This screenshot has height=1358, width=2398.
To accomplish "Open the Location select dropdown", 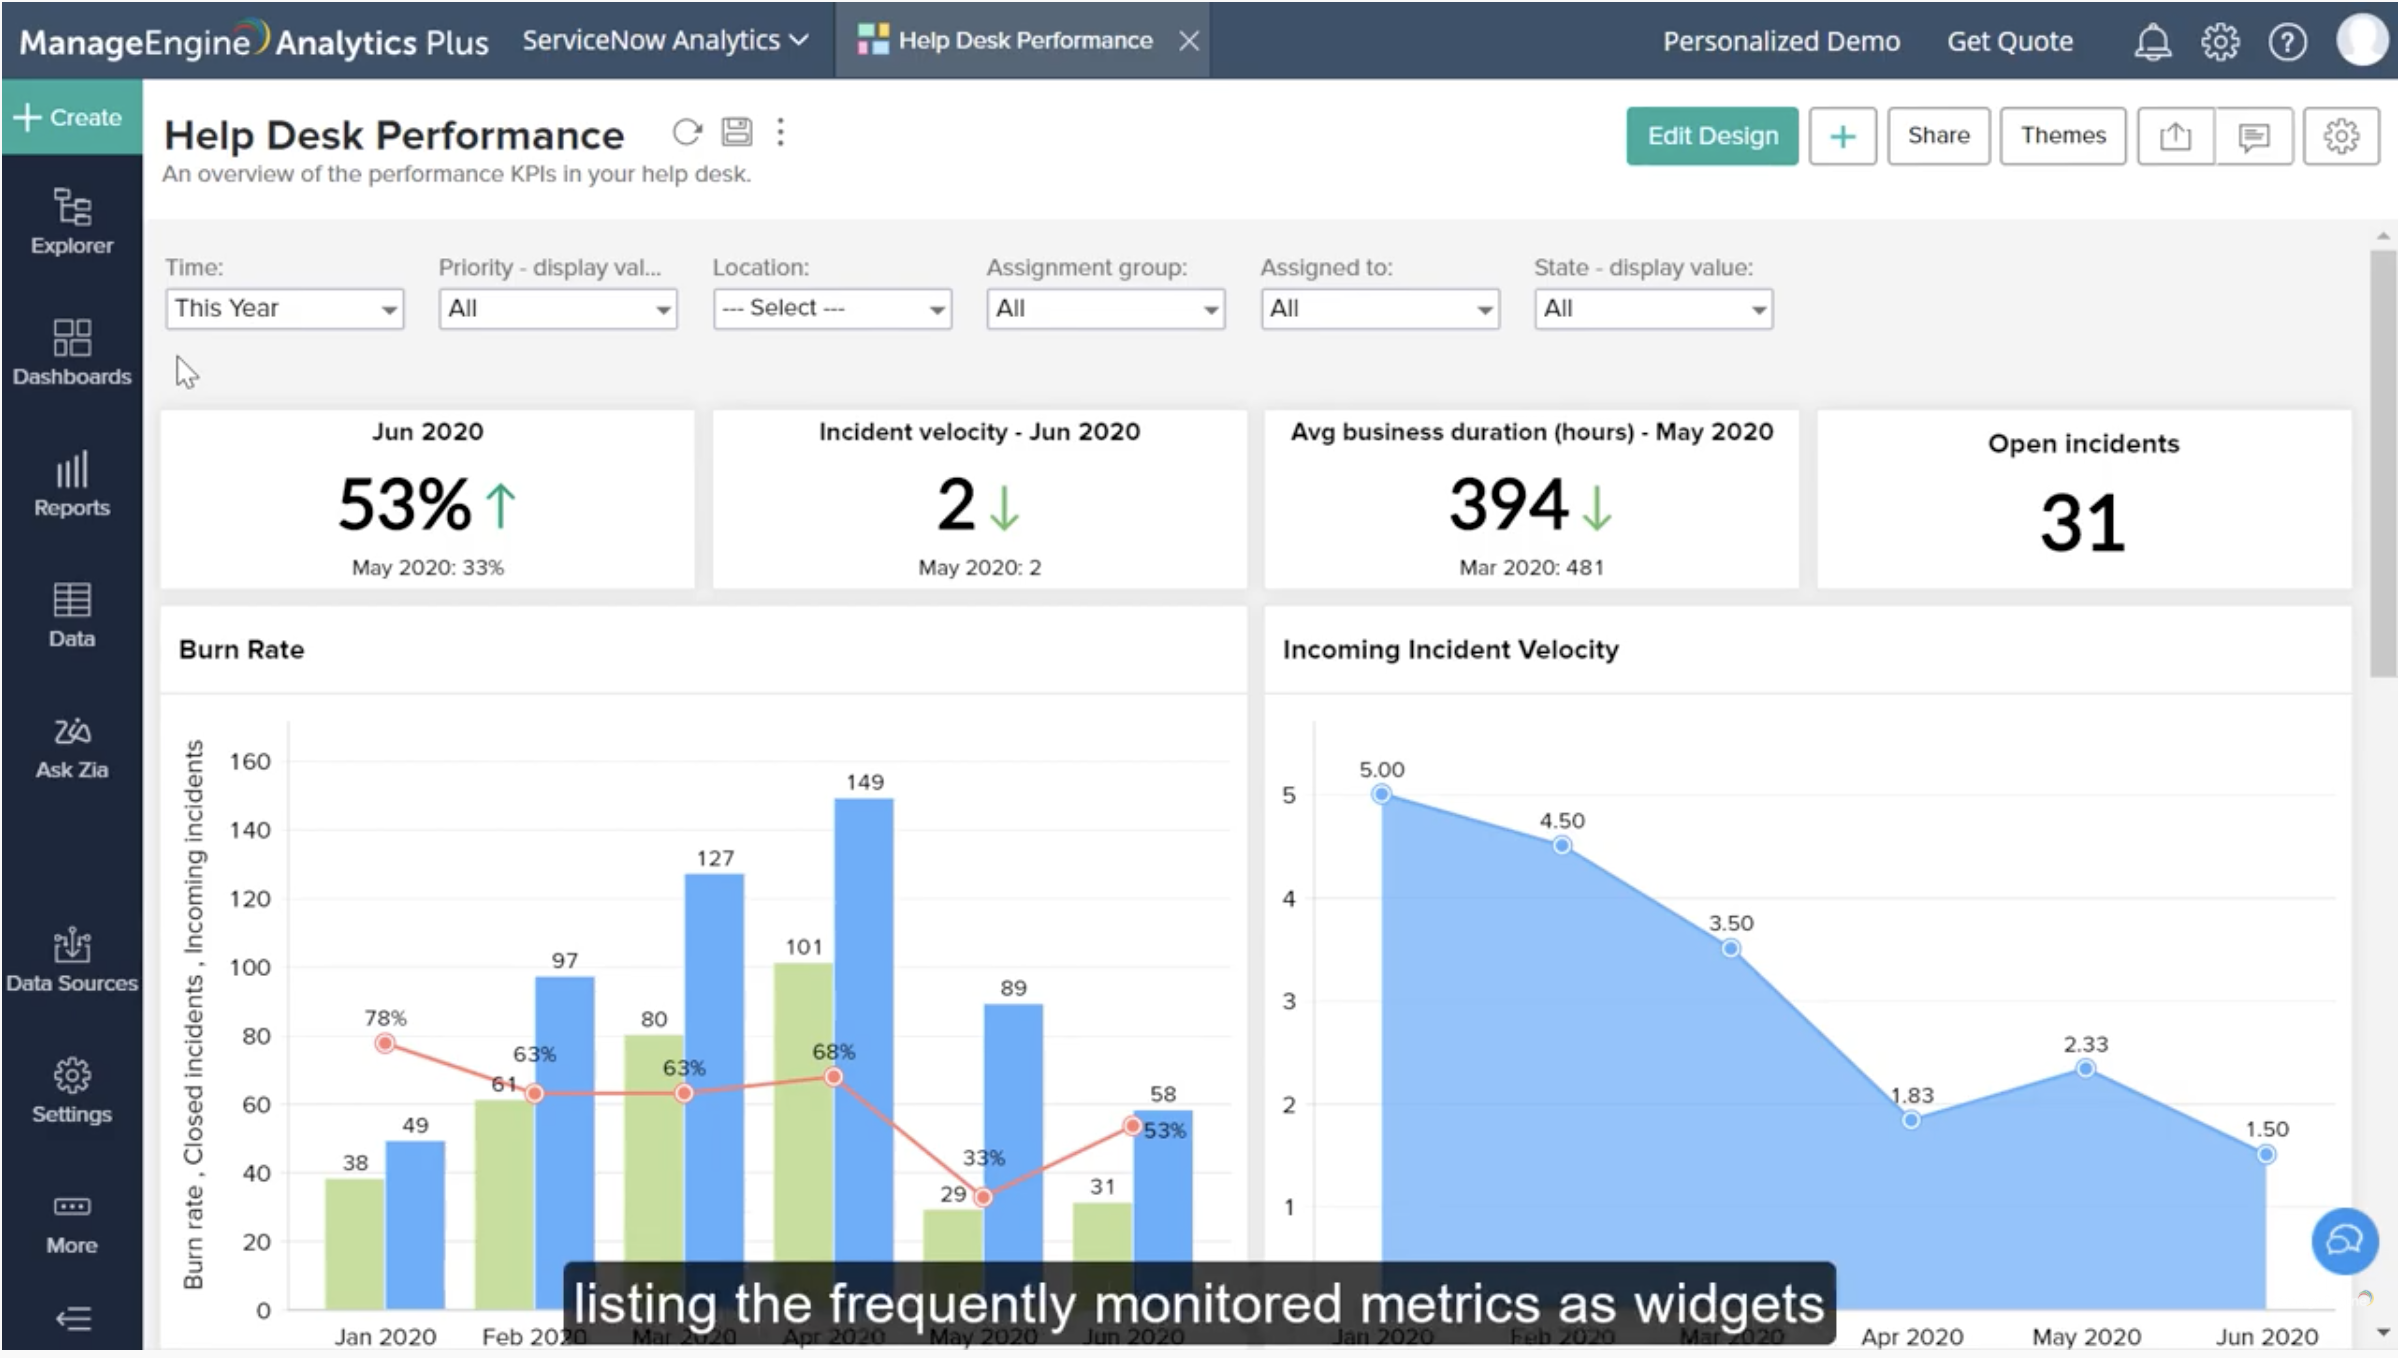I will tap(831, 309).
